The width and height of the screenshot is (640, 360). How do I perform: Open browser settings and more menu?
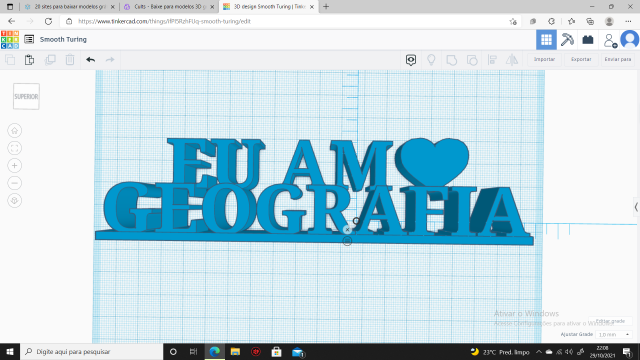pyautogui.click(x=628, y=21)
